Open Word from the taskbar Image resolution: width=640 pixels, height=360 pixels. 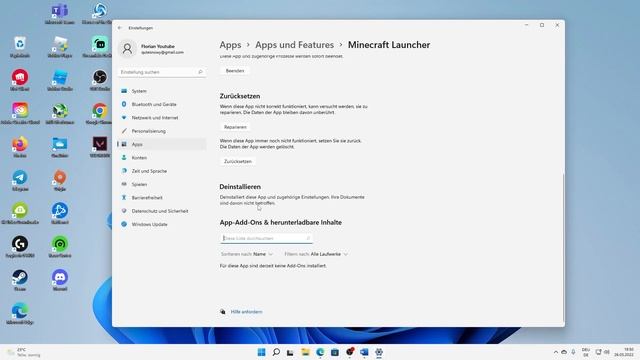(x=364, y=352)
